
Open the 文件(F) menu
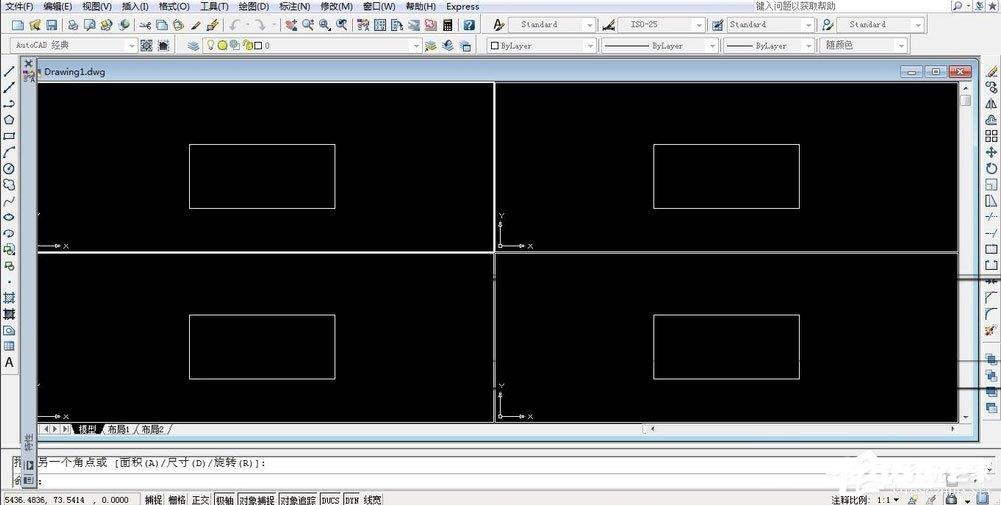19,6
